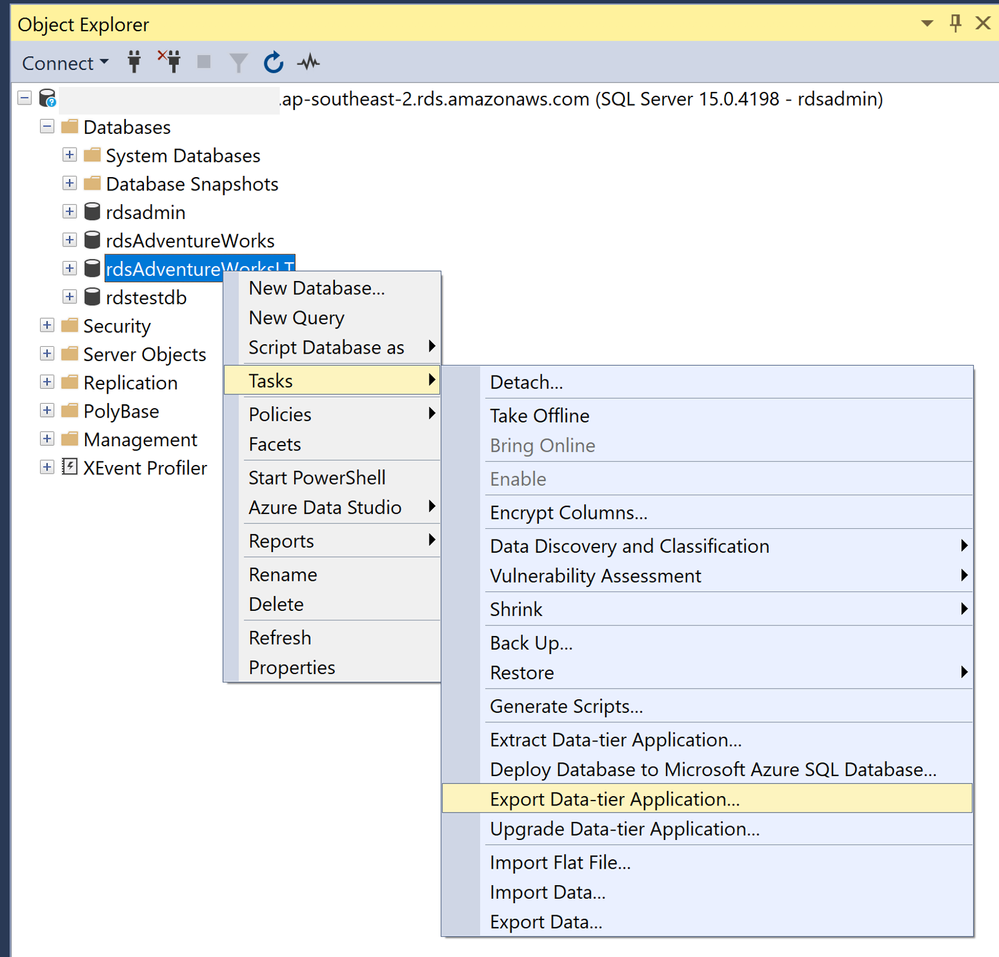This screenshot has height=957, width=999.
Task: Click the Security folder icon
Action: (69, 325)
